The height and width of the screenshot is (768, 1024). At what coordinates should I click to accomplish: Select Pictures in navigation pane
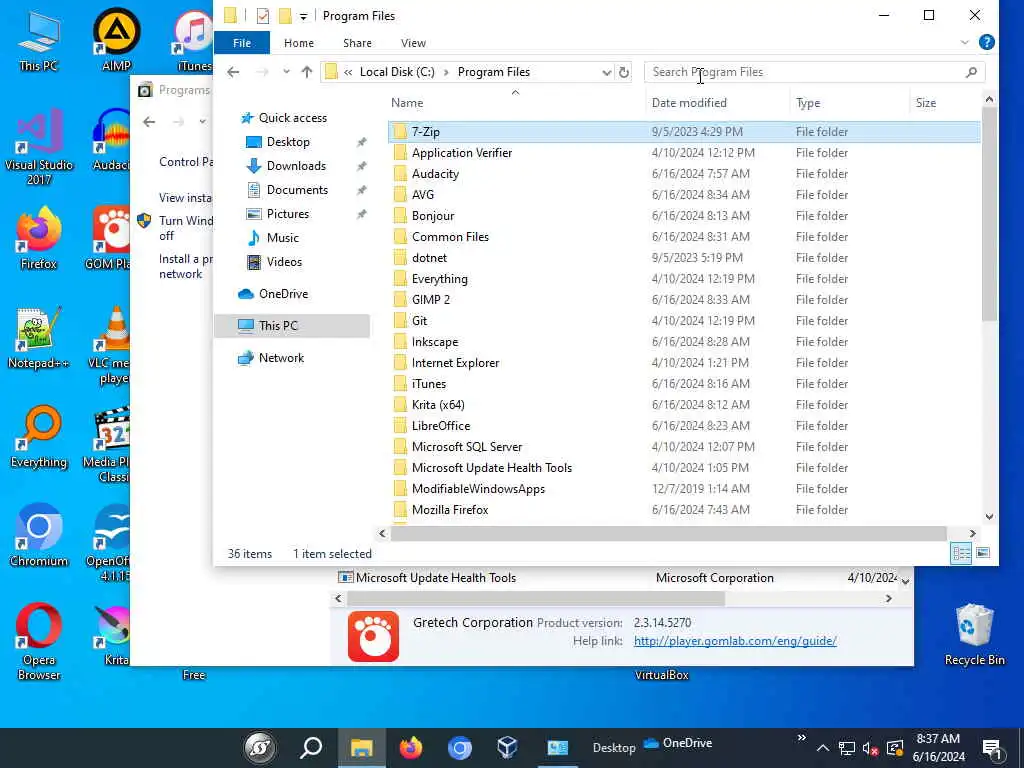pos(287,214)
